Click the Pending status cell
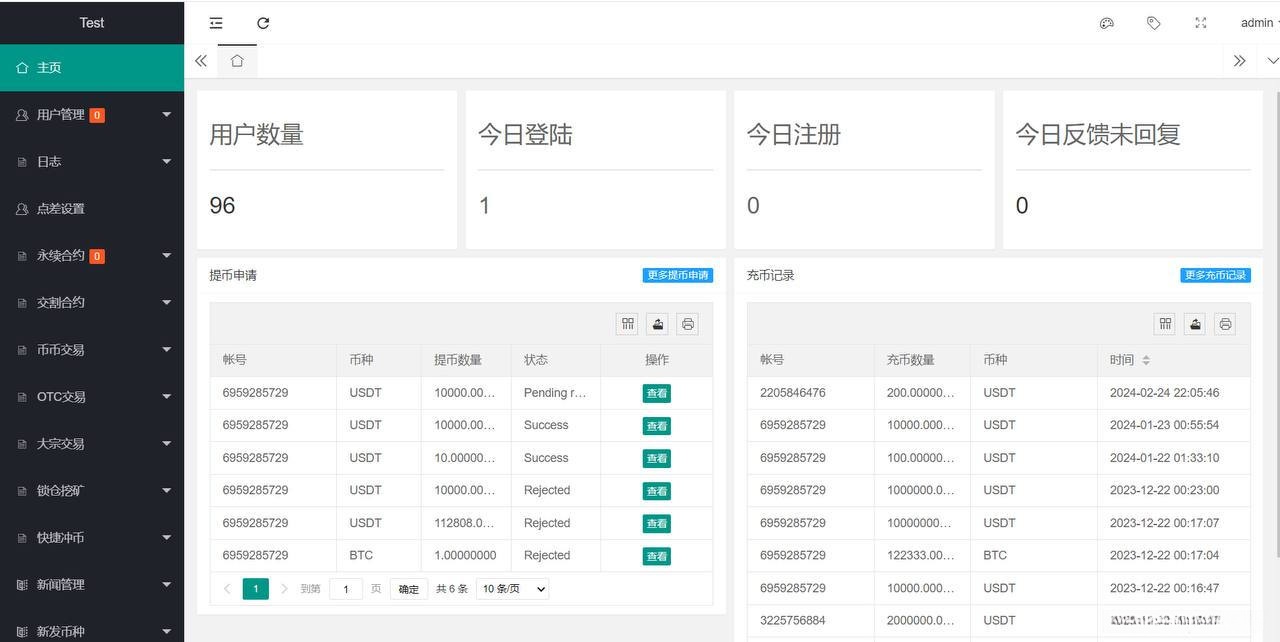 [x=555, y=393]
